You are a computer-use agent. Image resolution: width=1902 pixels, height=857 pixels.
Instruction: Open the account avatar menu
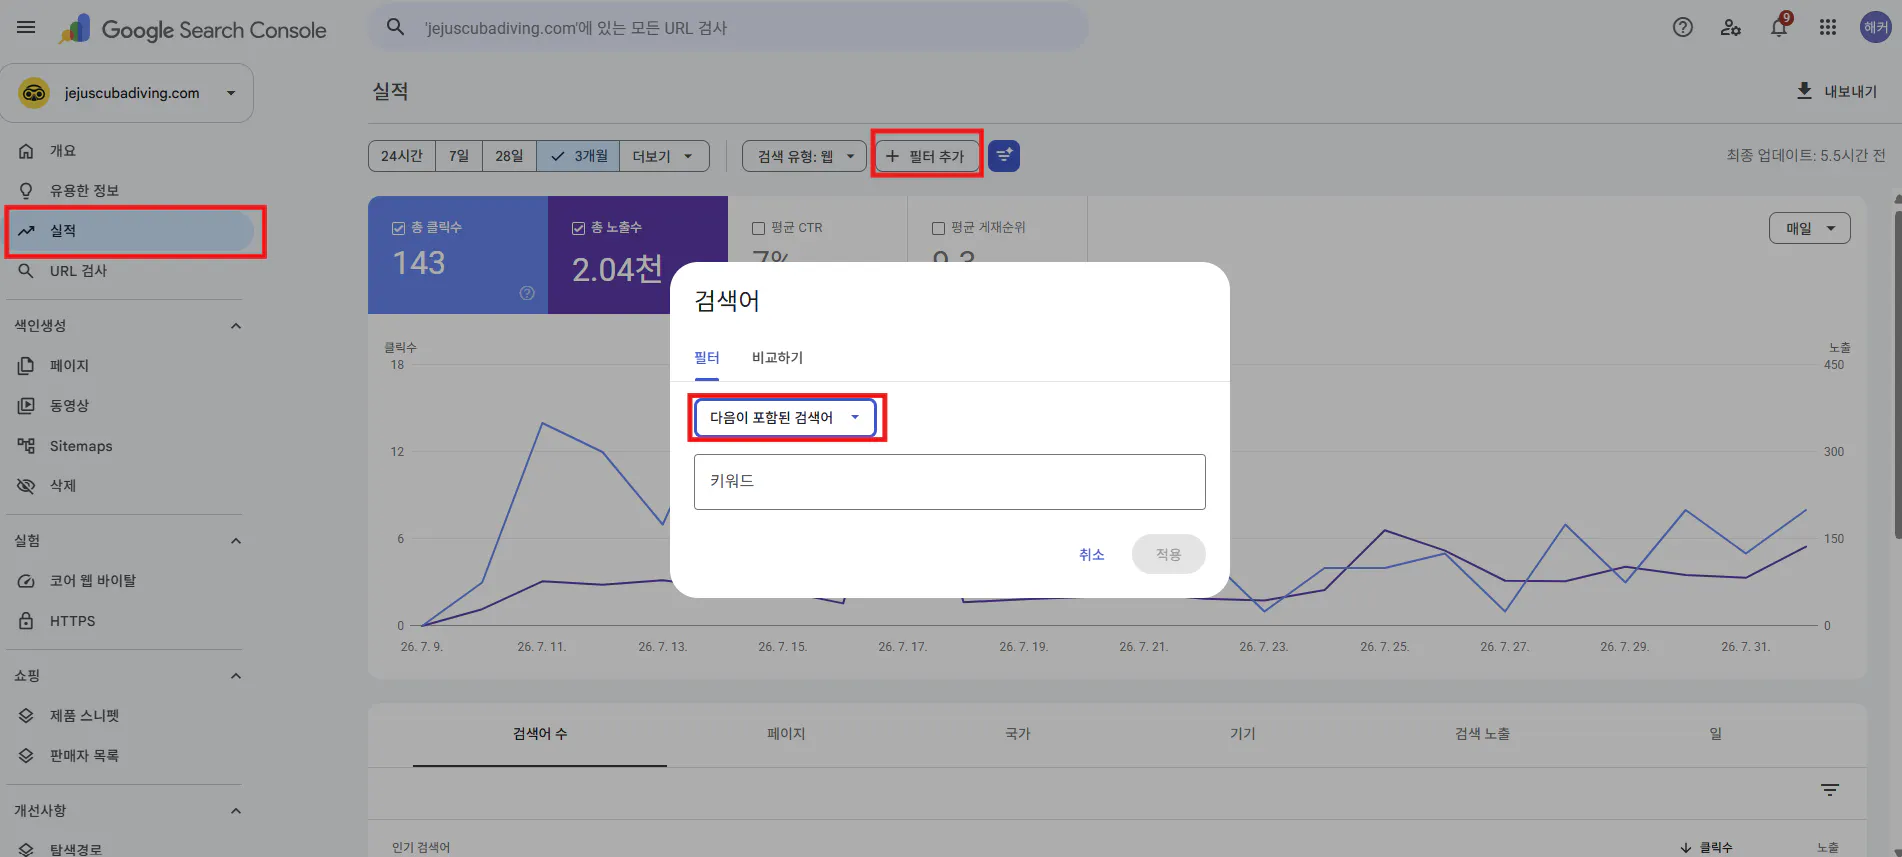[1875, 28]
